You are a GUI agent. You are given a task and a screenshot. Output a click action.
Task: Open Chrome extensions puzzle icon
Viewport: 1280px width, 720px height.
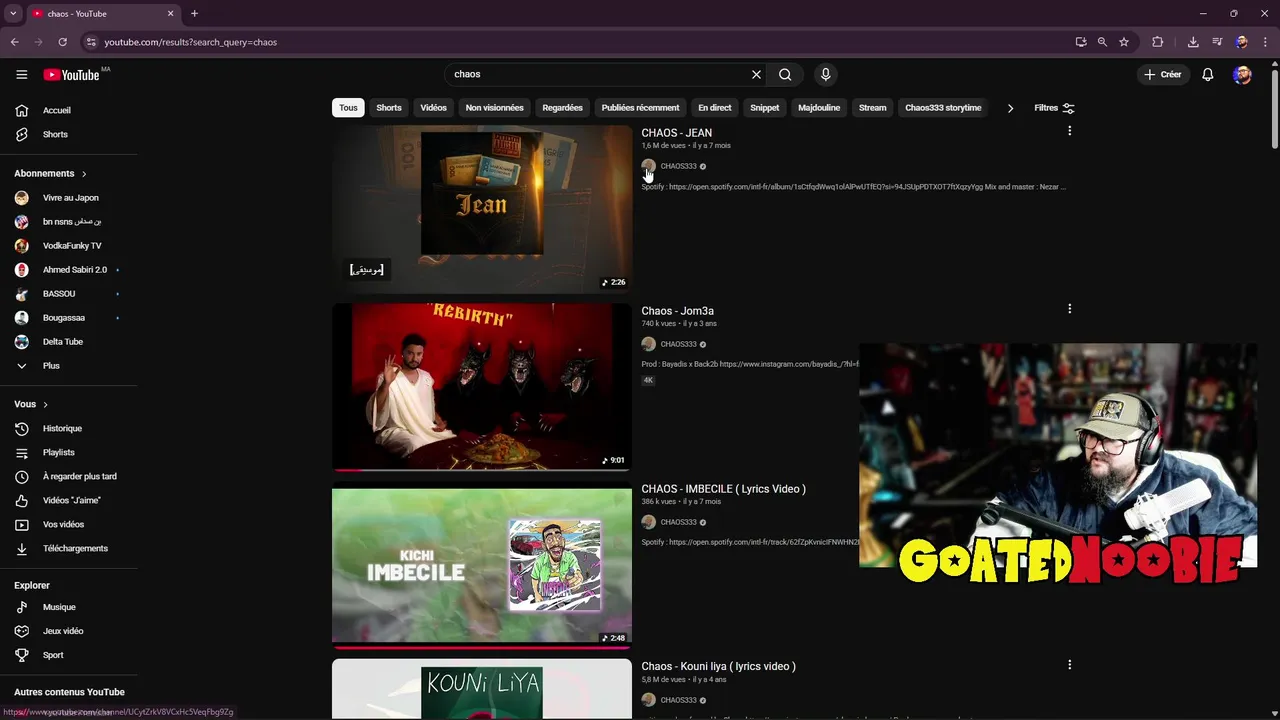tap(1158, 42)
